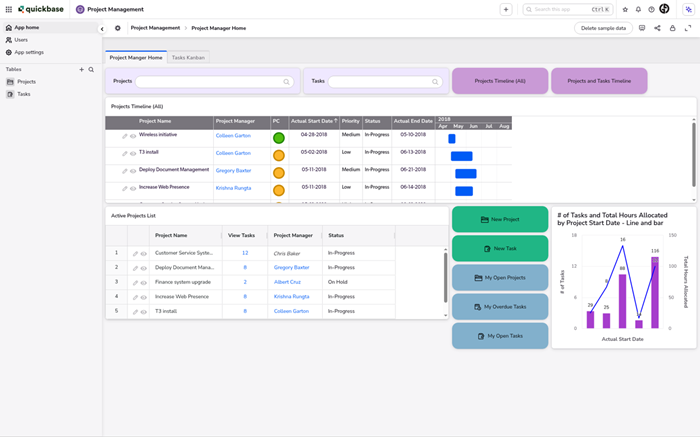
Task: Open My Open Tasks button
Action: click(500, 336)
